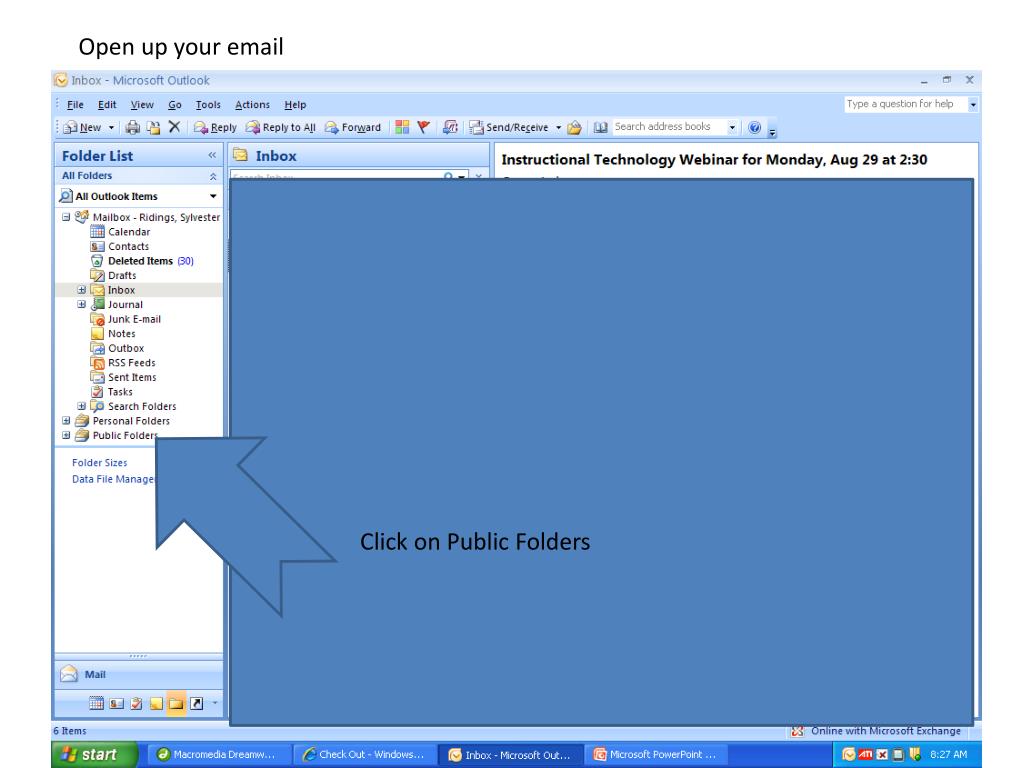This screenshot has width=1024, height=768.
Task: Open the Sent Items folder
Action: click(x=132, y=377)
